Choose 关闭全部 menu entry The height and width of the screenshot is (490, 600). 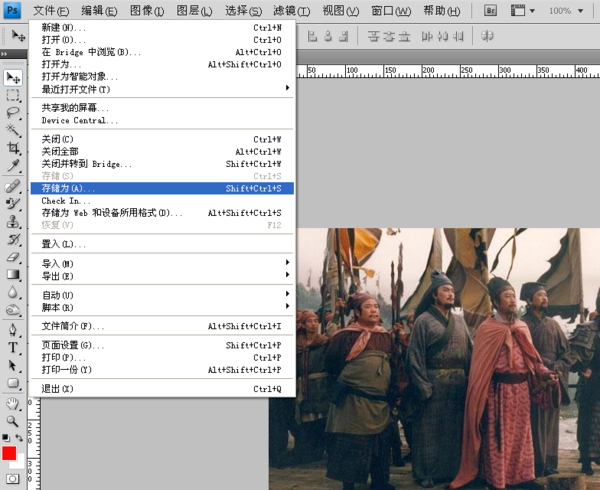click(162, 151)
